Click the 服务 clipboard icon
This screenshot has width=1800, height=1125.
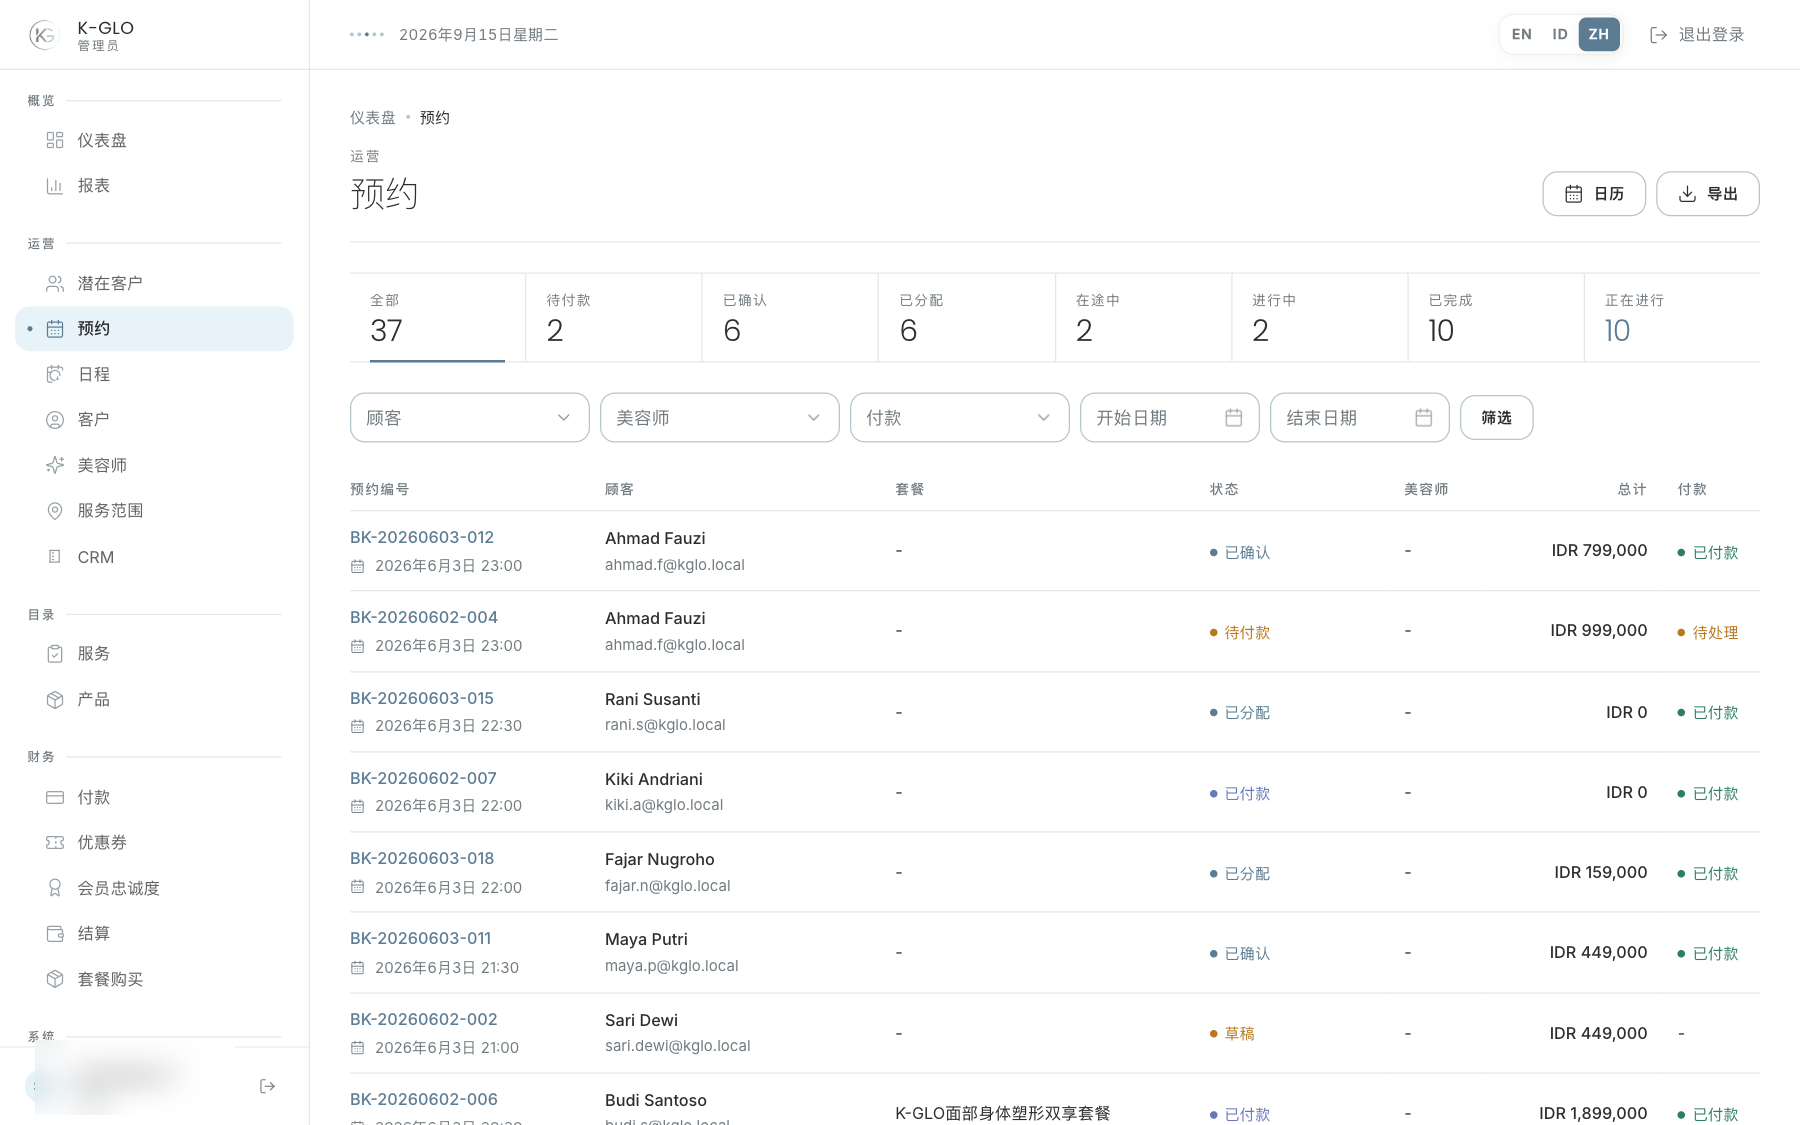(x=55, y=654)
